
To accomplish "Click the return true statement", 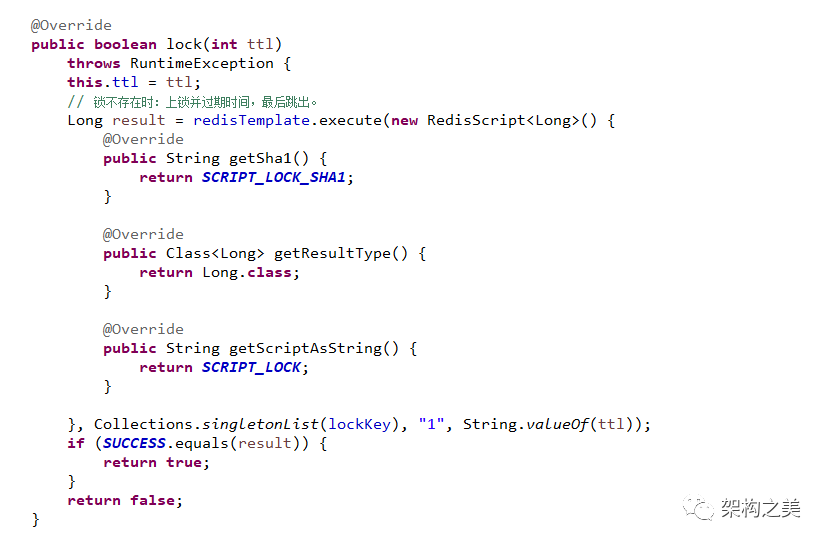I will coord(156,462).
